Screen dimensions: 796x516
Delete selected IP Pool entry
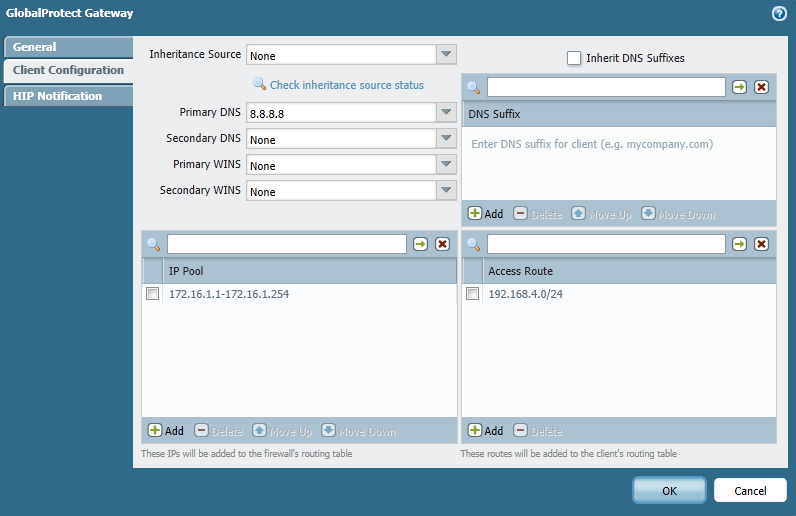(219, 431)
